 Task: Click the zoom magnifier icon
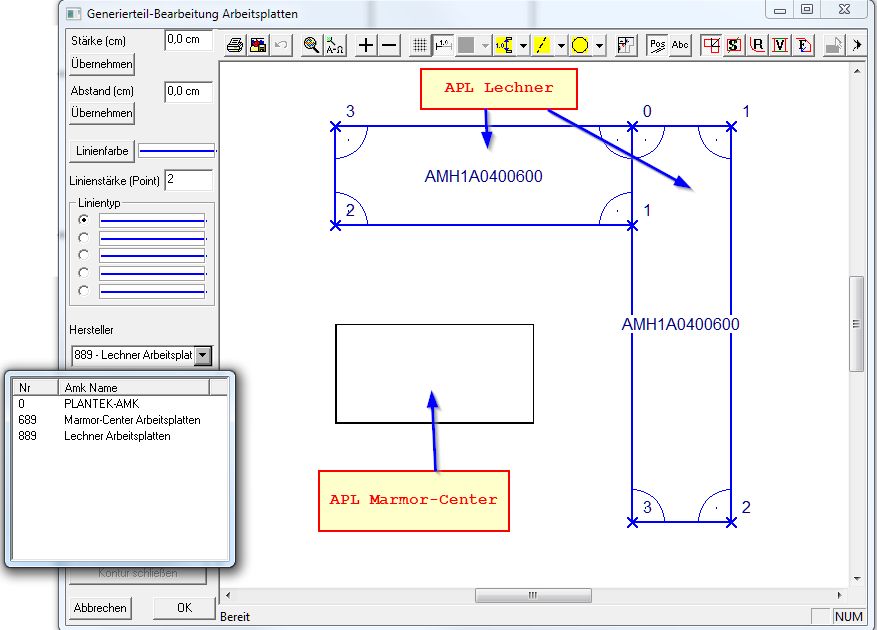(x=311, y=45)
